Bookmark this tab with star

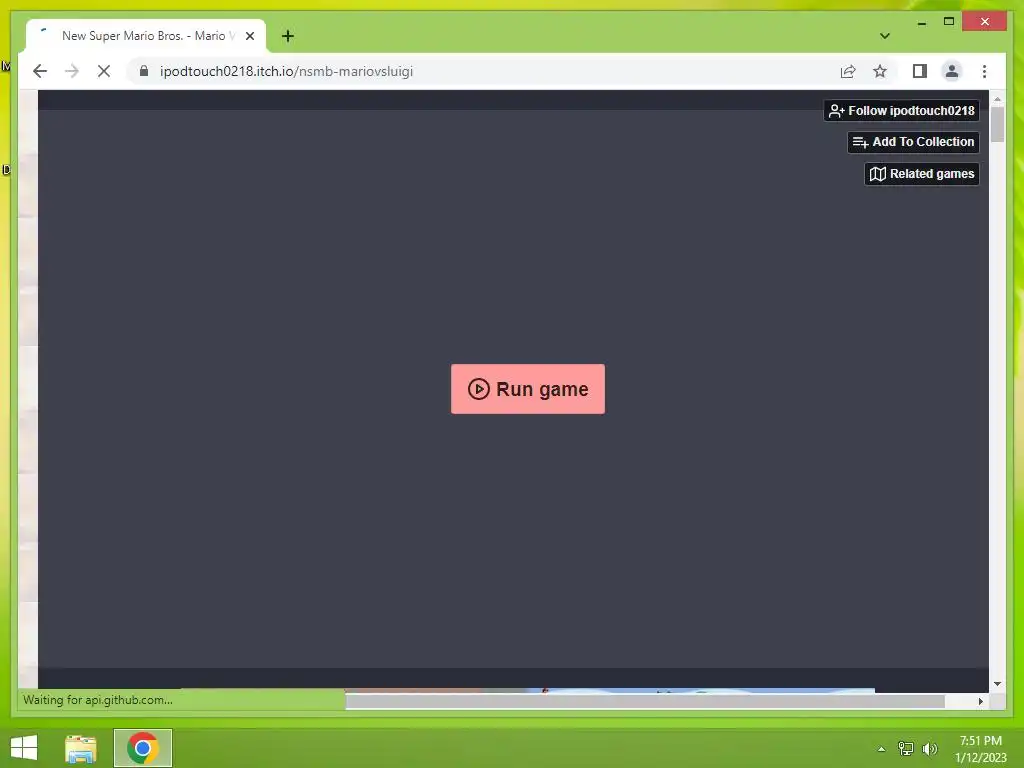click(x=880, y=71)
